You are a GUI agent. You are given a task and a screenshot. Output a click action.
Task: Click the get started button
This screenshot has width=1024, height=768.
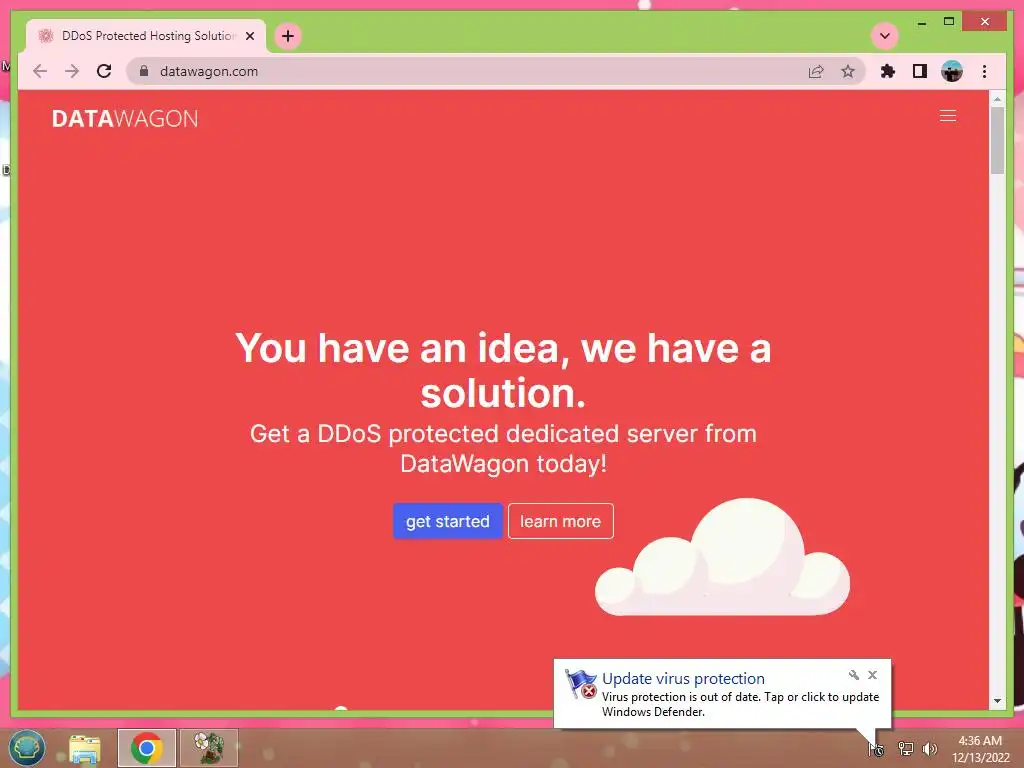click(x=447, y=521)
